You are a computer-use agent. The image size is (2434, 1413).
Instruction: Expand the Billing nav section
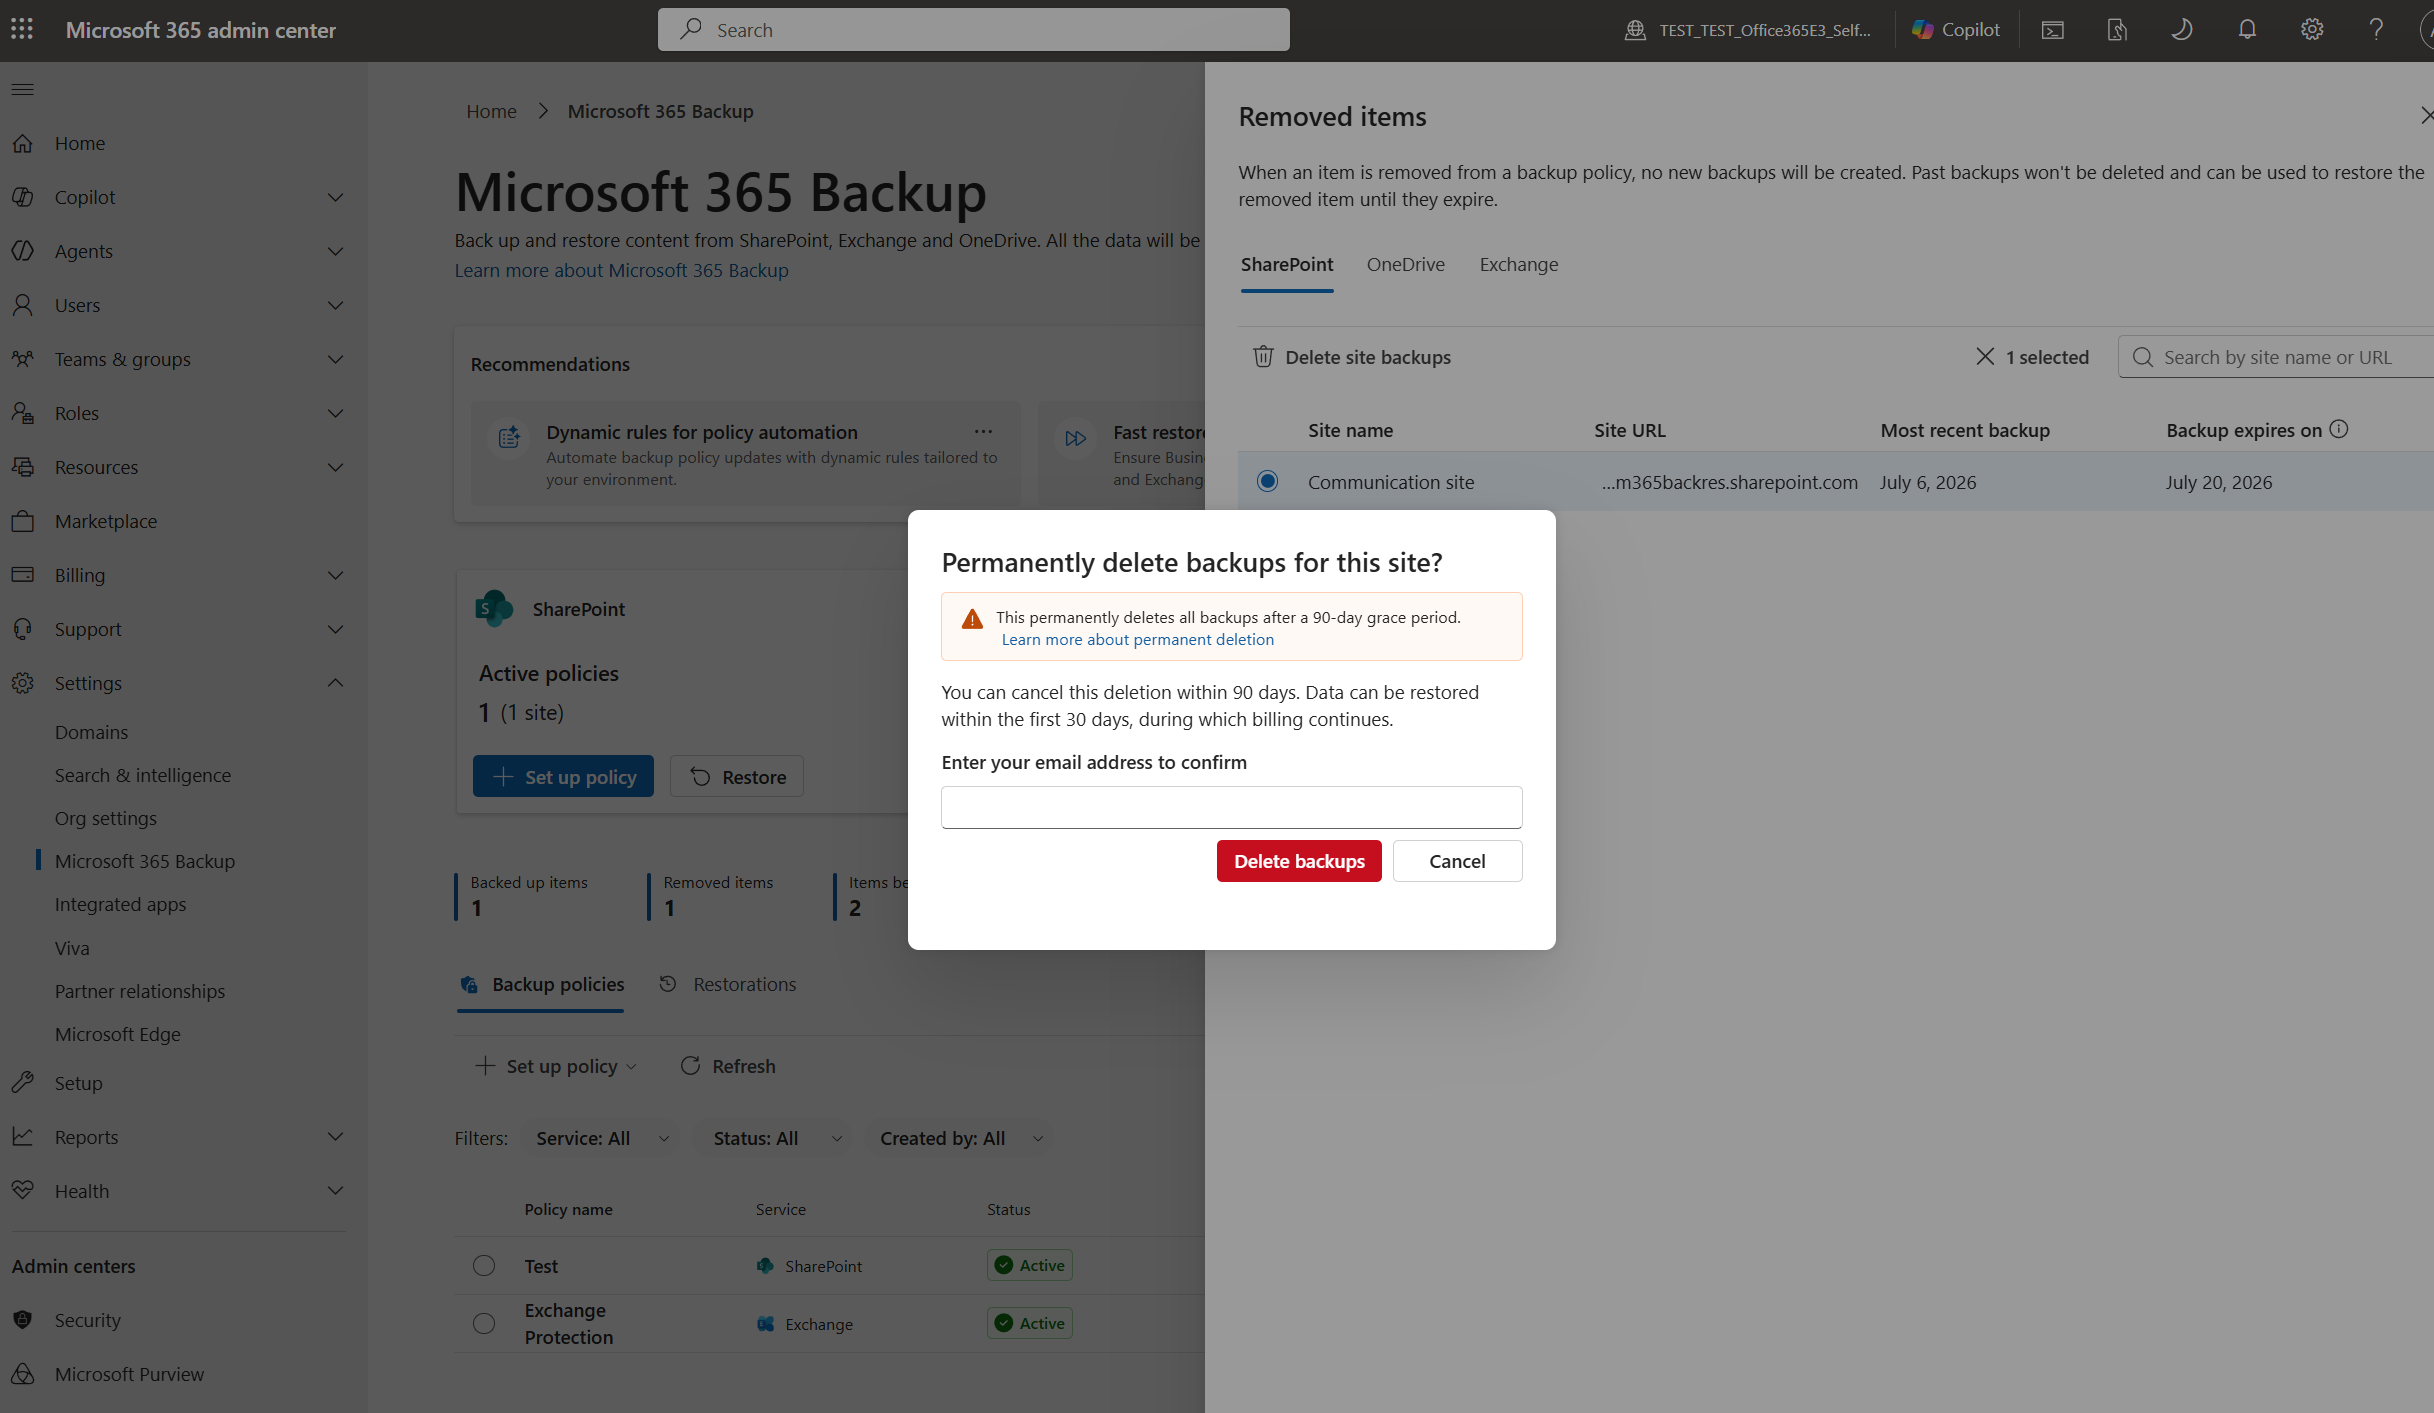point(336,576)
